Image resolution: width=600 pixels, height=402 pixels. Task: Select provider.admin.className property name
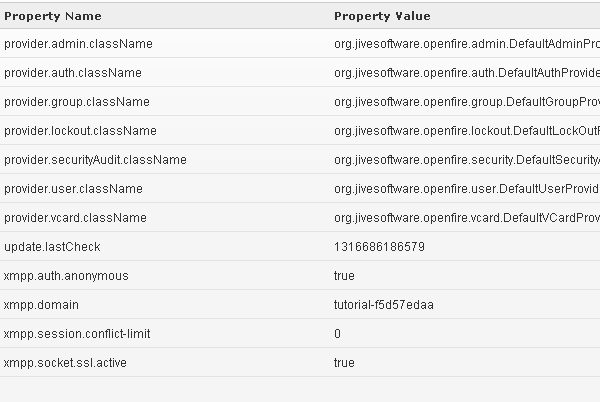(78, 44)
